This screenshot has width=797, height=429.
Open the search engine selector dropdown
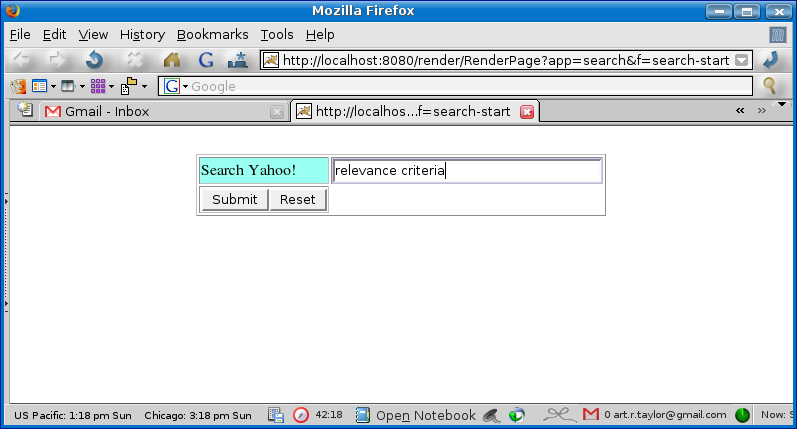pos(186,86)
